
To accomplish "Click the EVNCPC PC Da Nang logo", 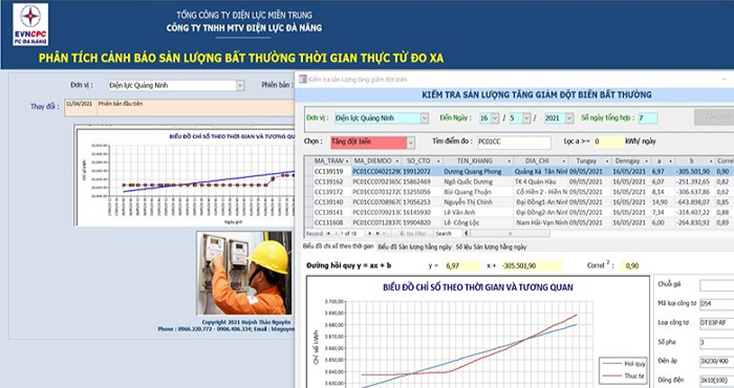I will point(30,24).
